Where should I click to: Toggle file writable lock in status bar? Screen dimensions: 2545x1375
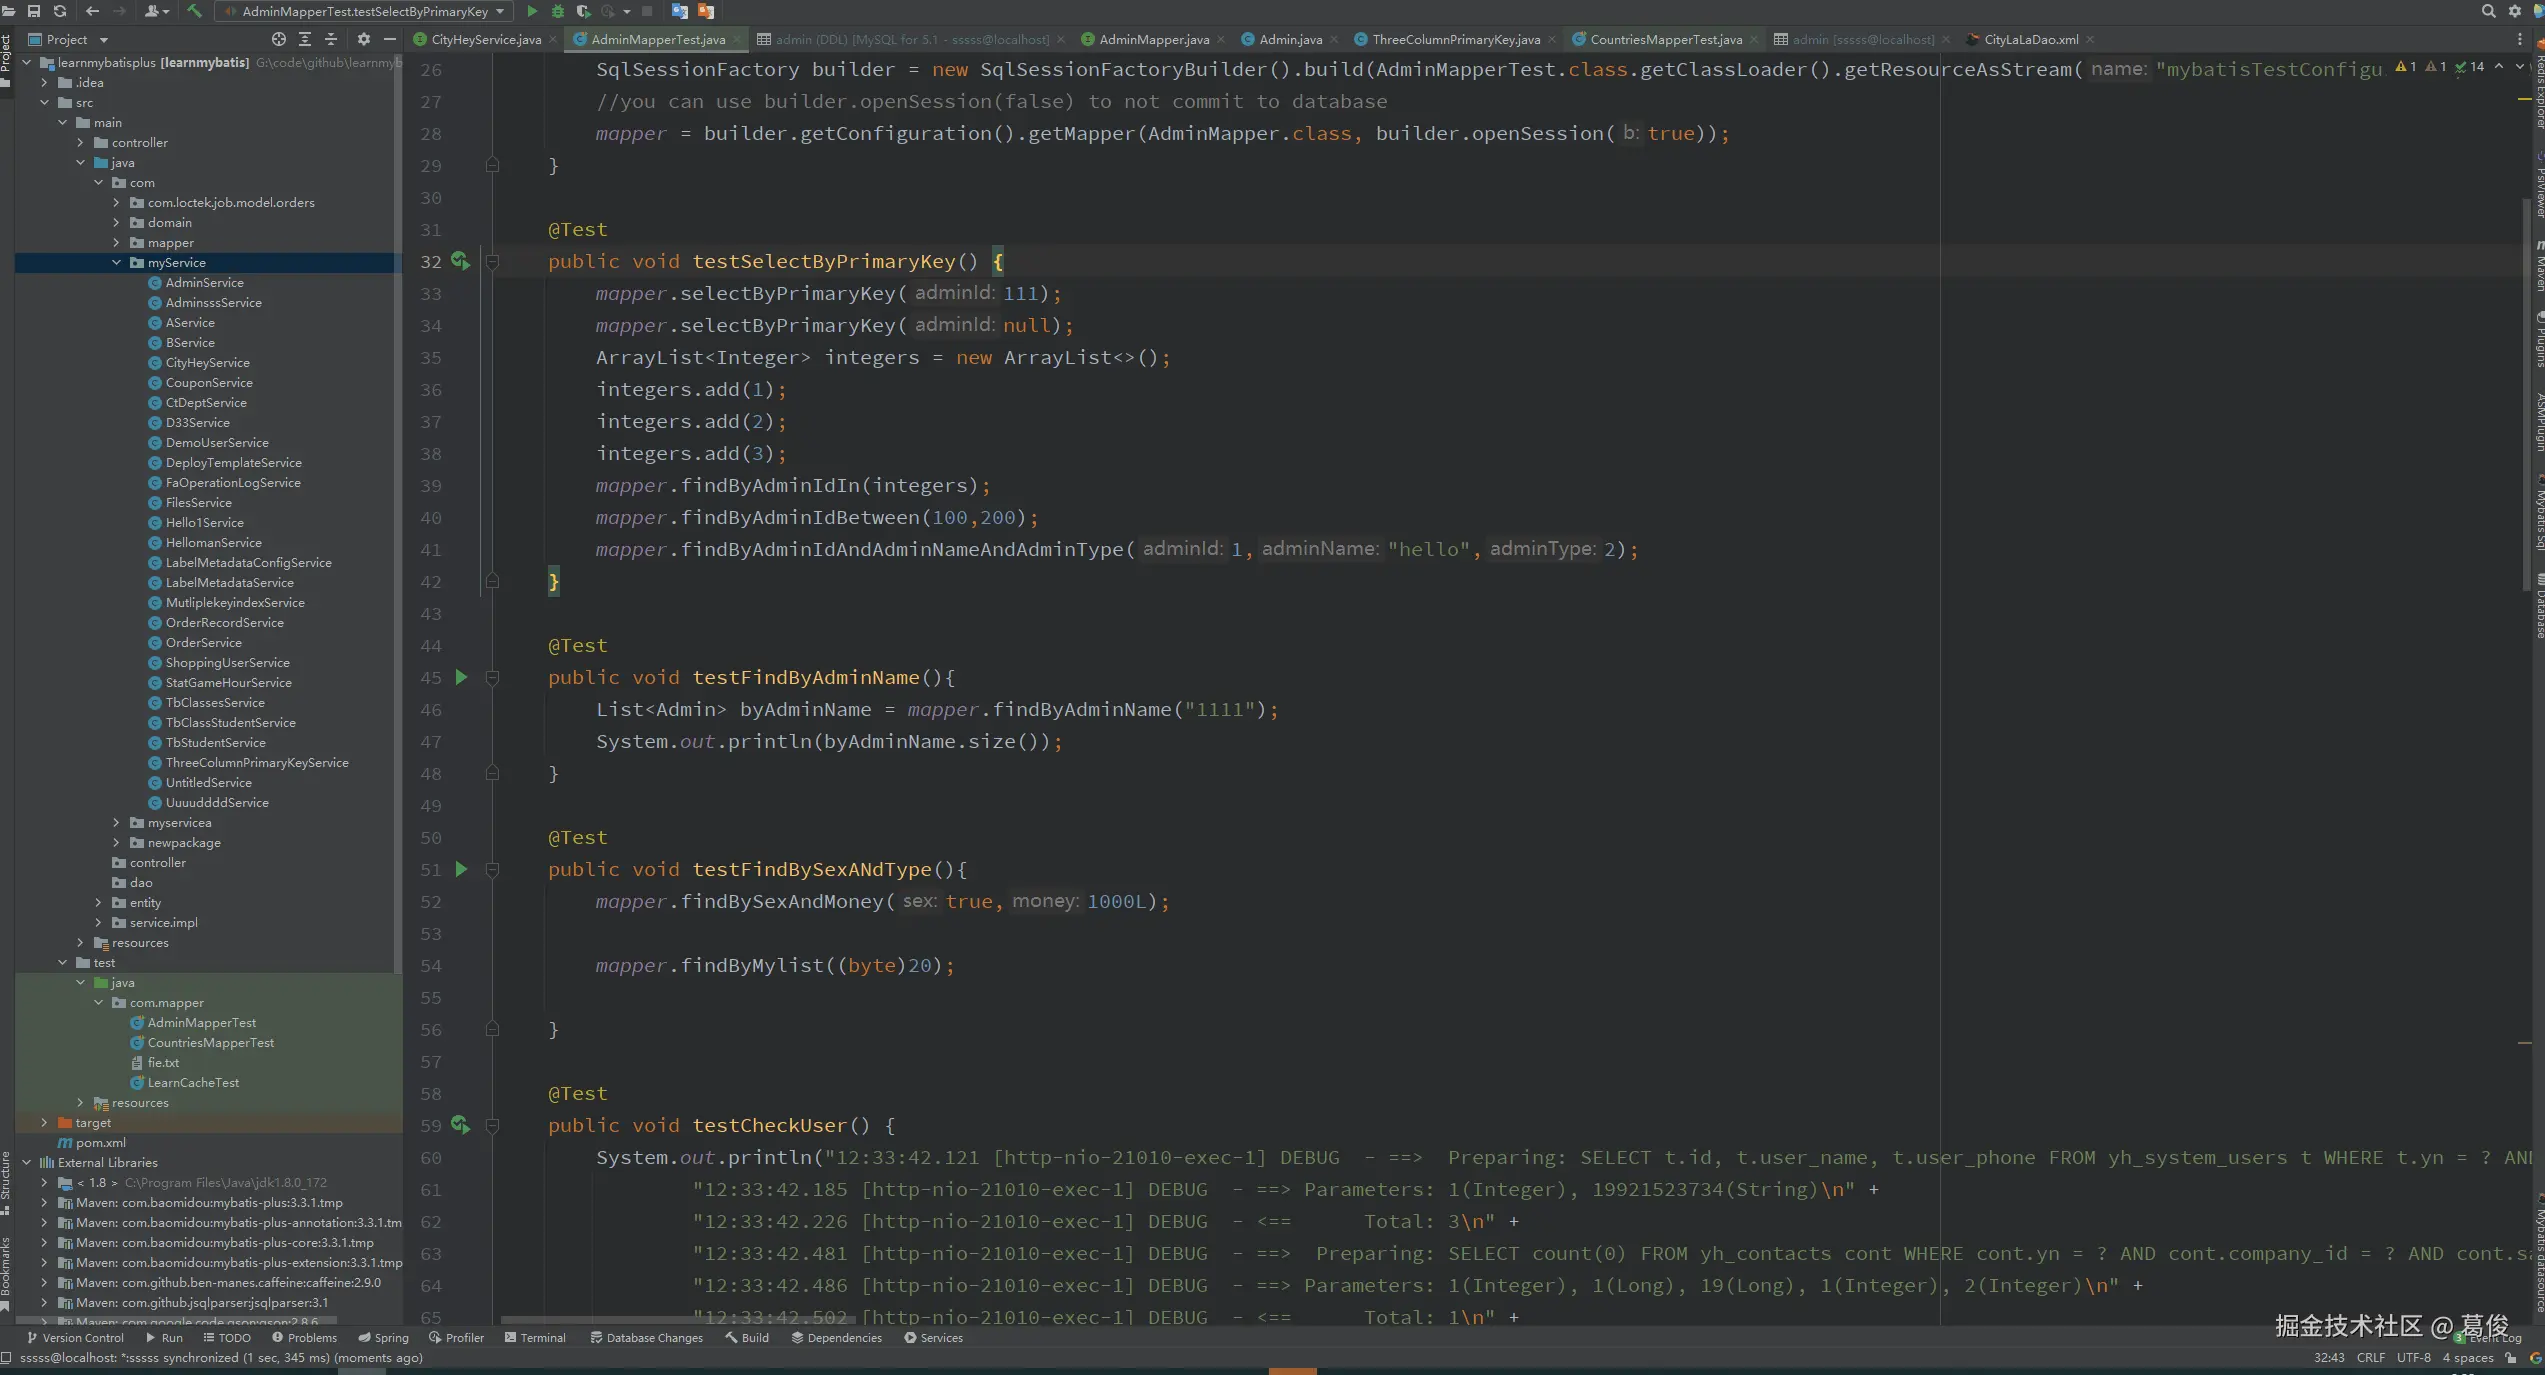coord(2509,1358)
